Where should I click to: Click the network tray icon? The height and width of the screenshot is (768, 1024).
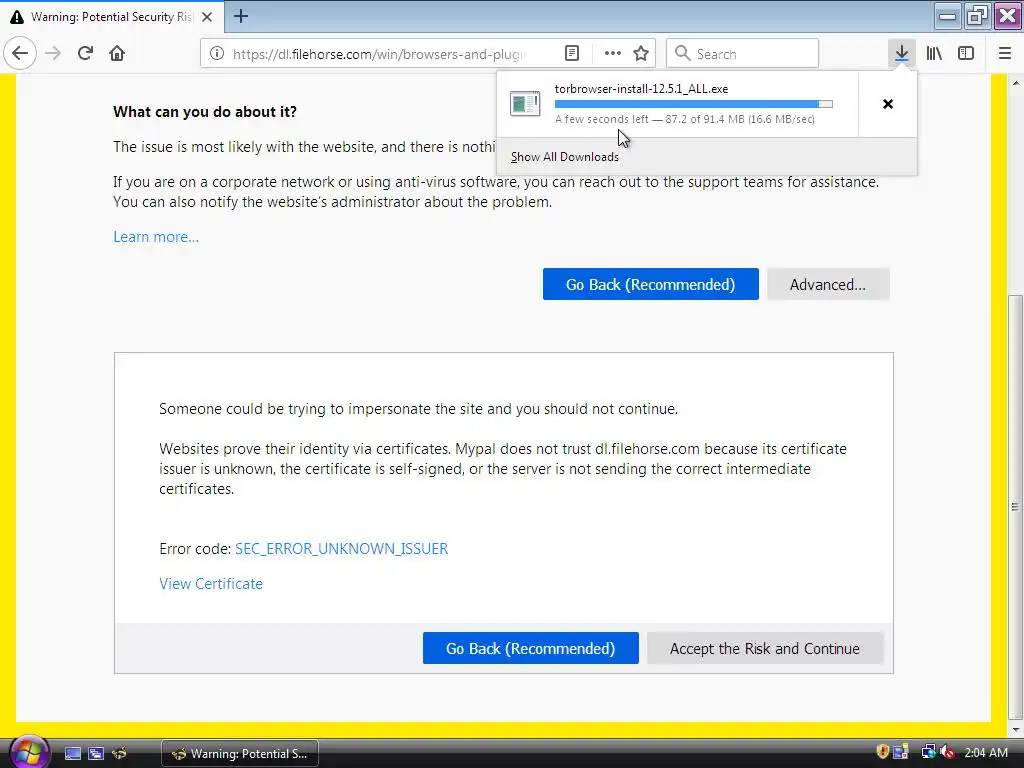pyautogui.click(x=927, y=752)
